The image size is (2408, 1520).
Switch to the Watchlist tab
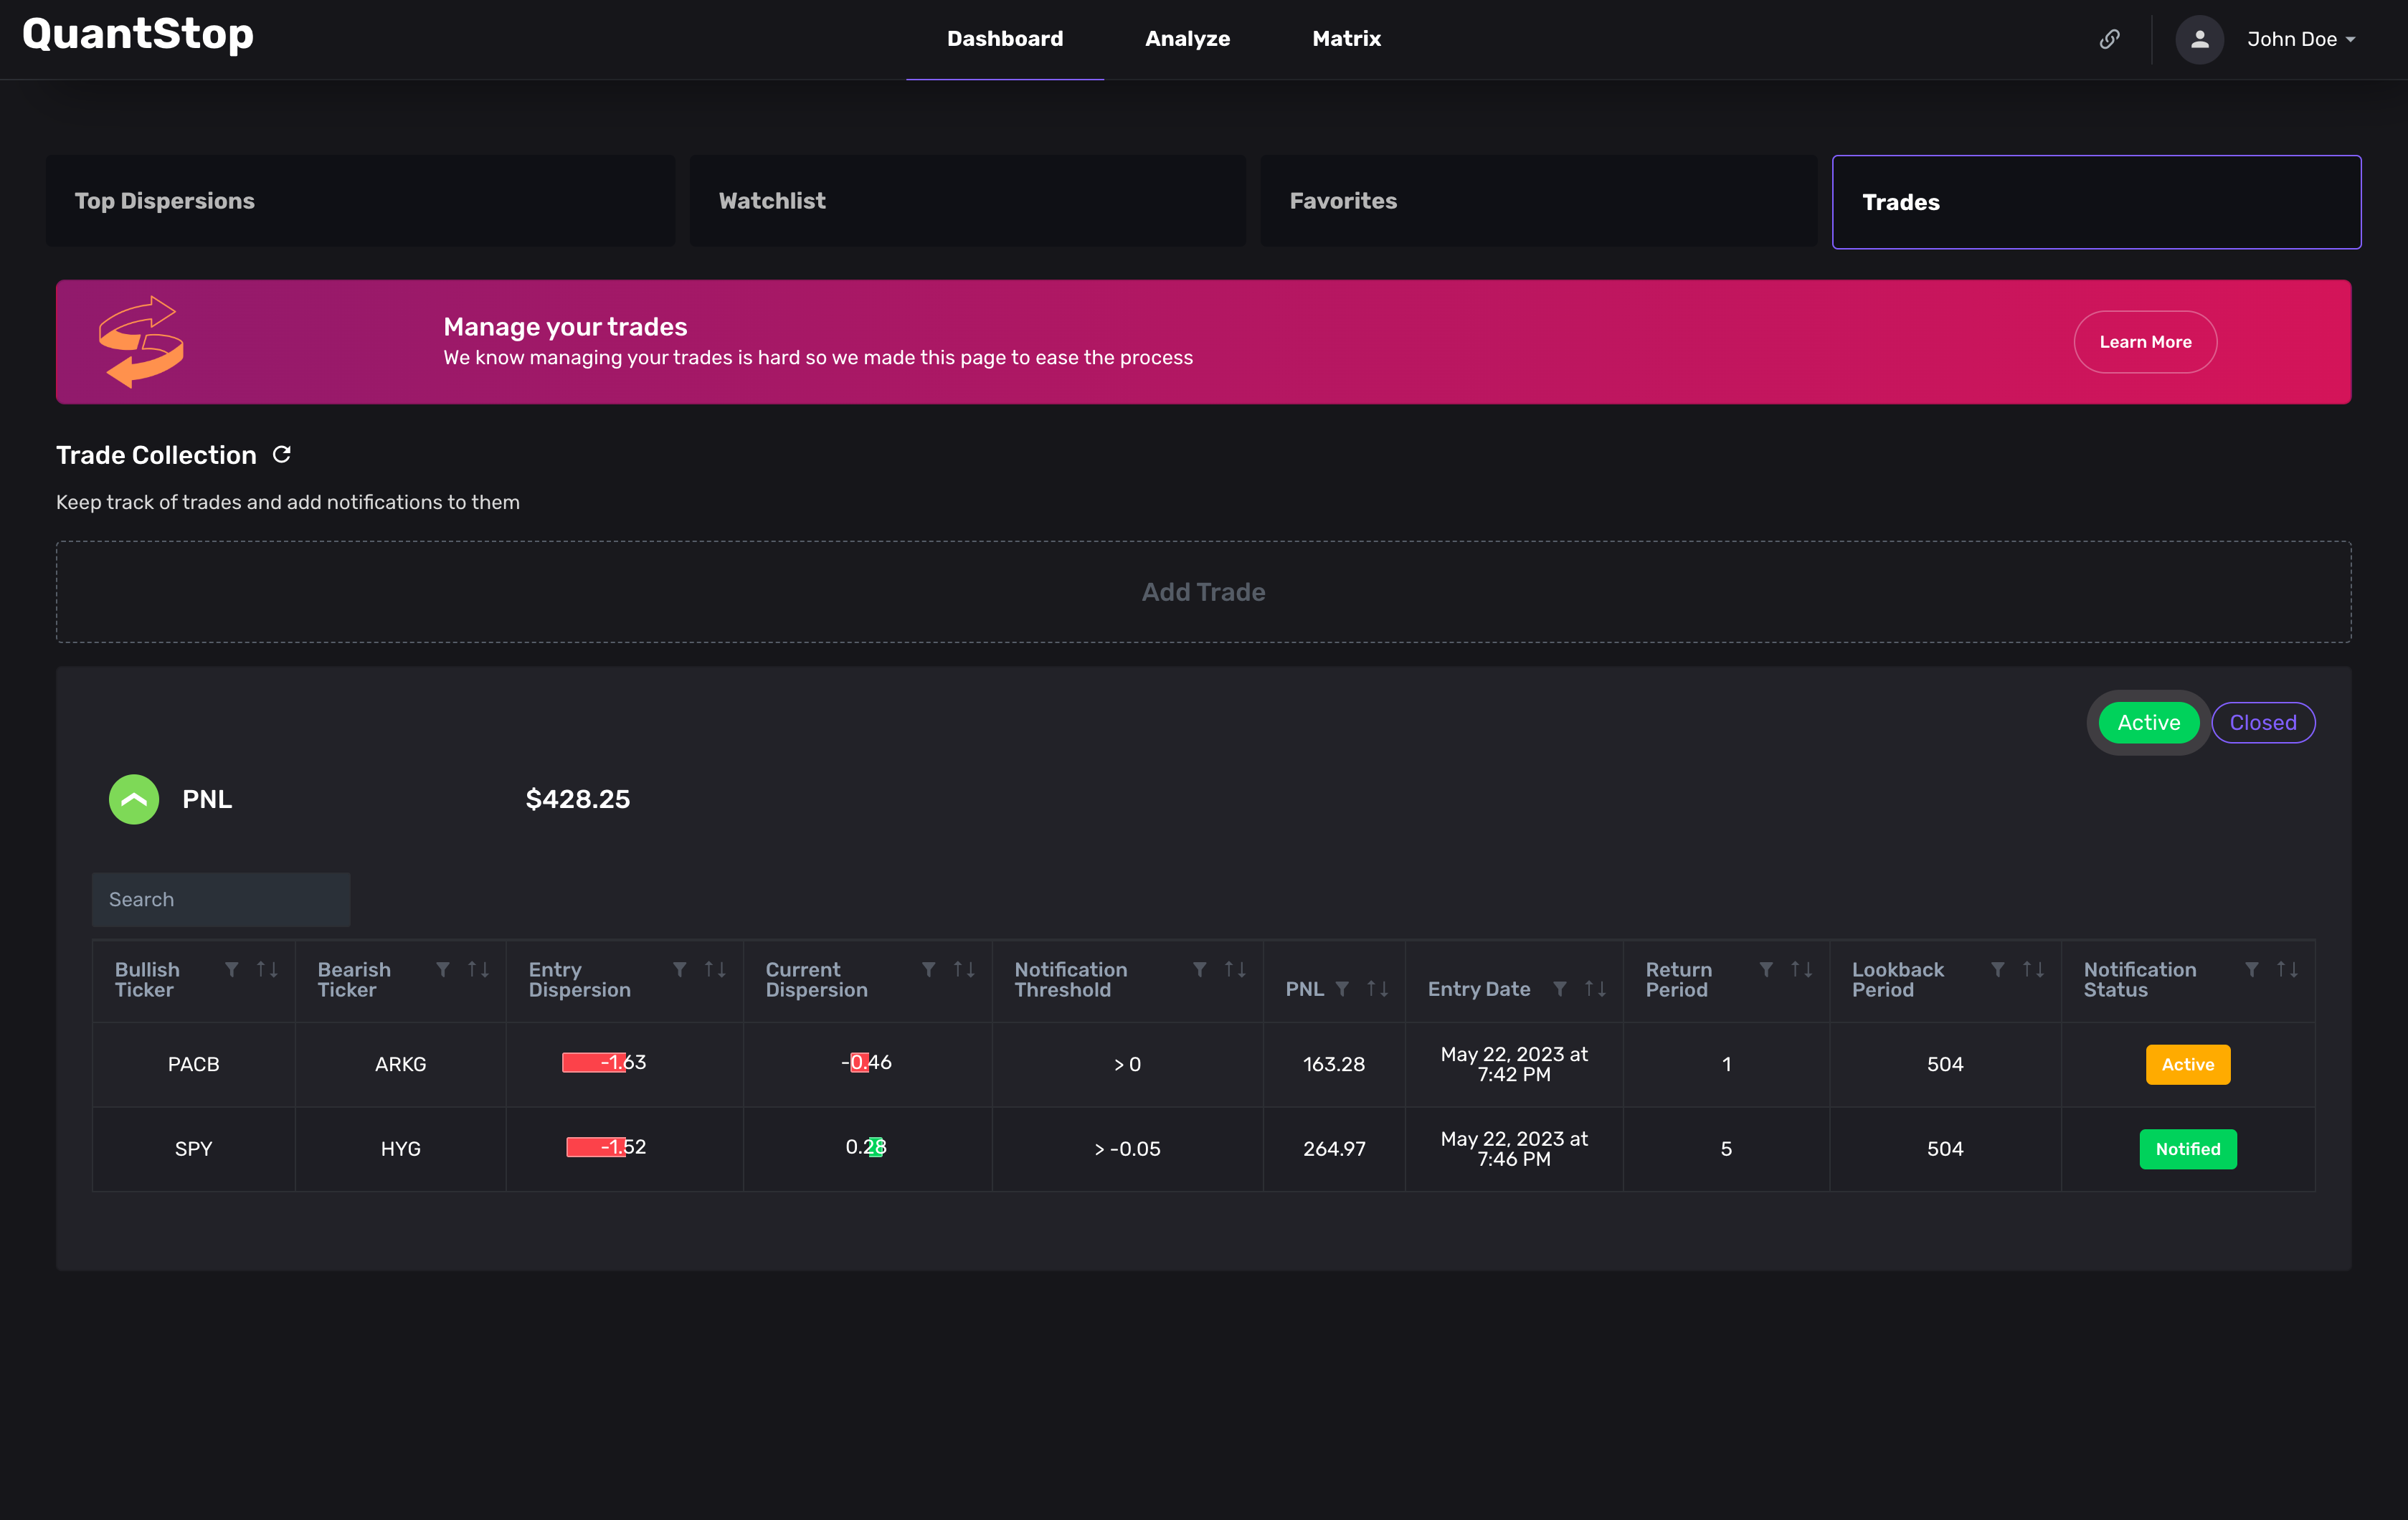pyautogui.click(x=967, y=201)
